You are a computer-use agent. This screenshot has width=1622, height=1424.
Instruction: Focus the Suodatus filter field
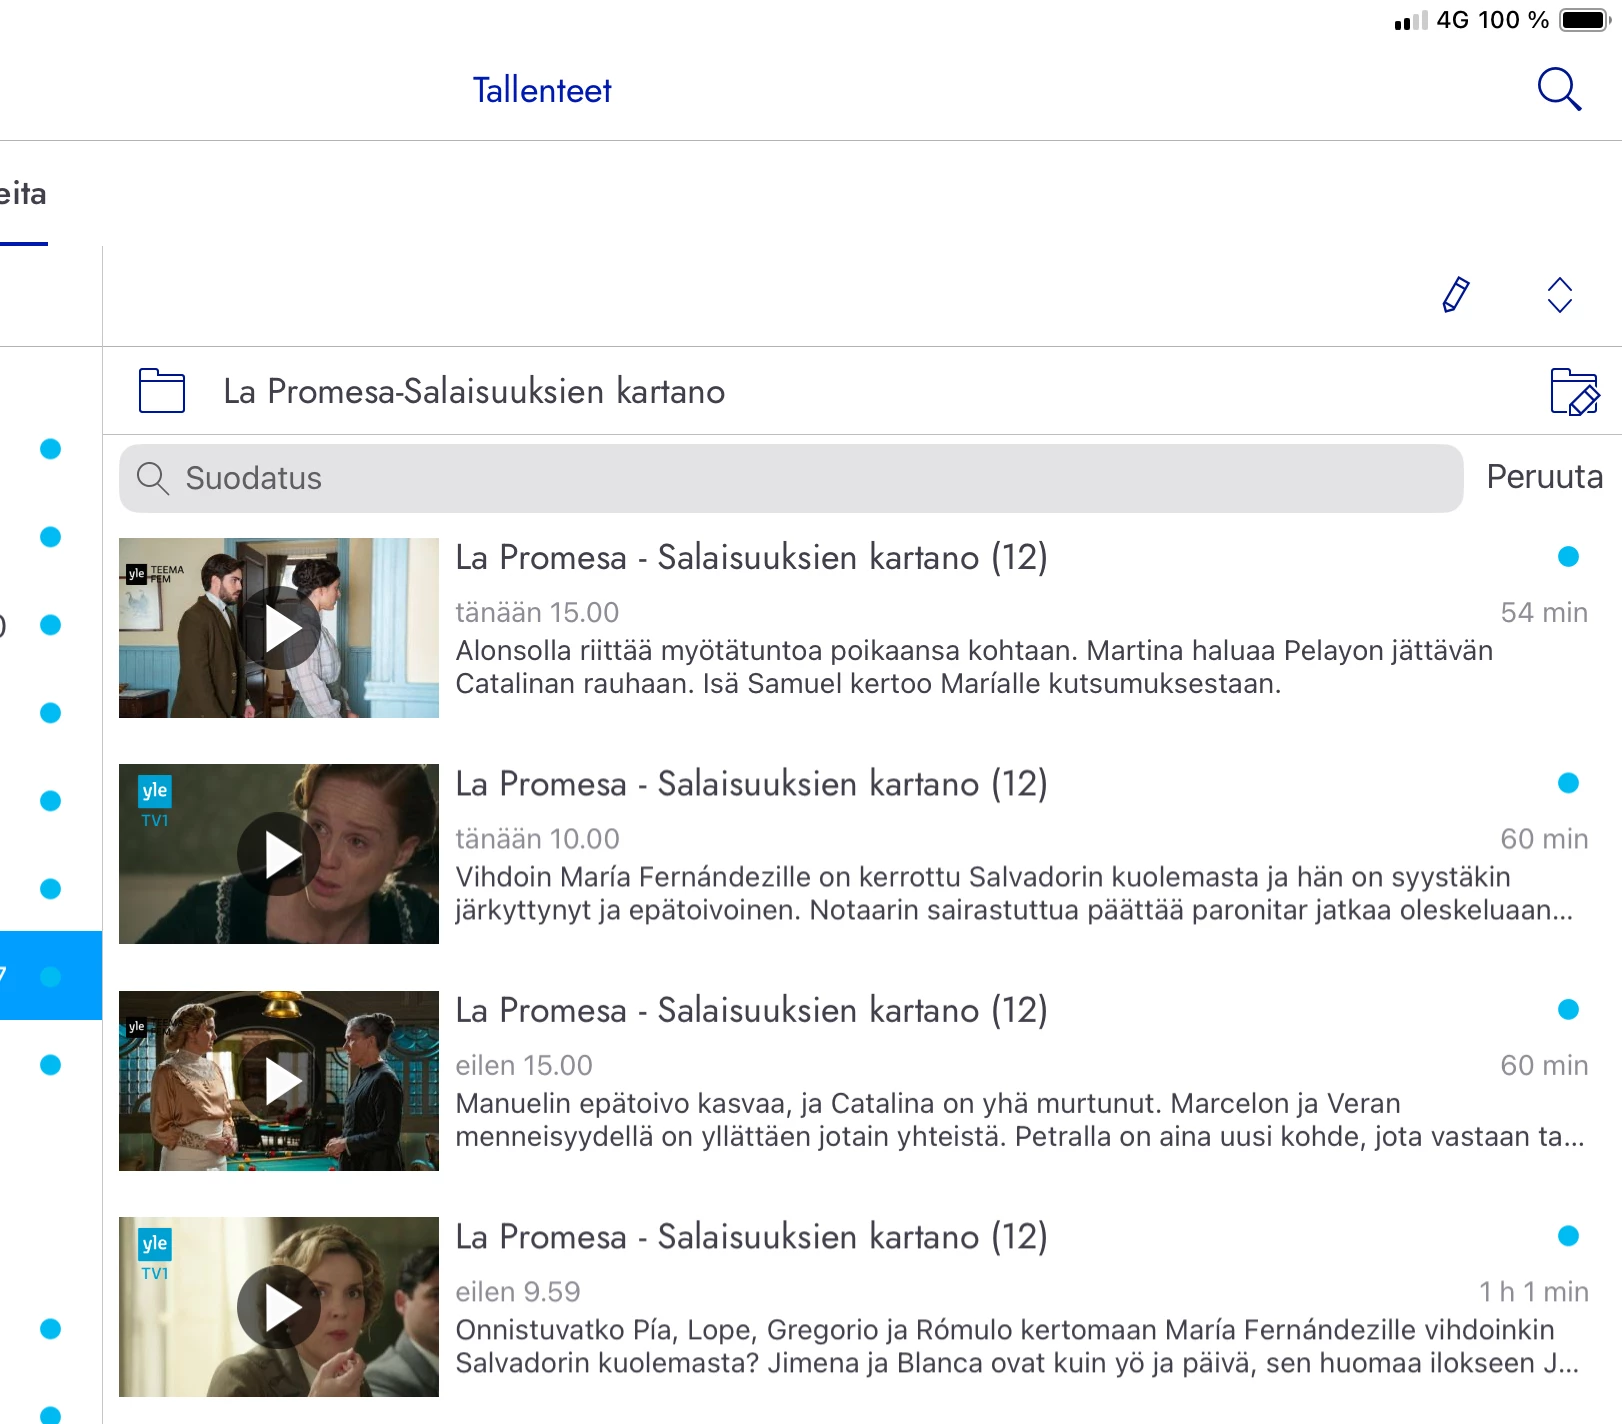click(x=791, y=478)
